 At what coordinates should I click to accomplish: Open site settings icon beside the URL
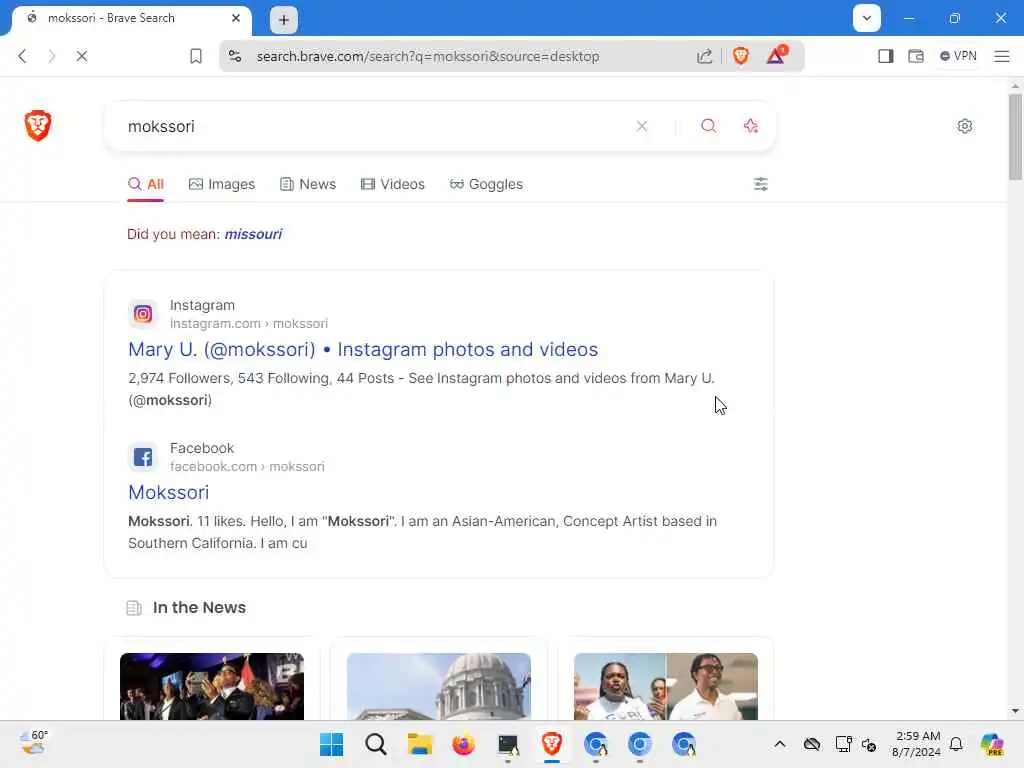(x=235, y=56)
